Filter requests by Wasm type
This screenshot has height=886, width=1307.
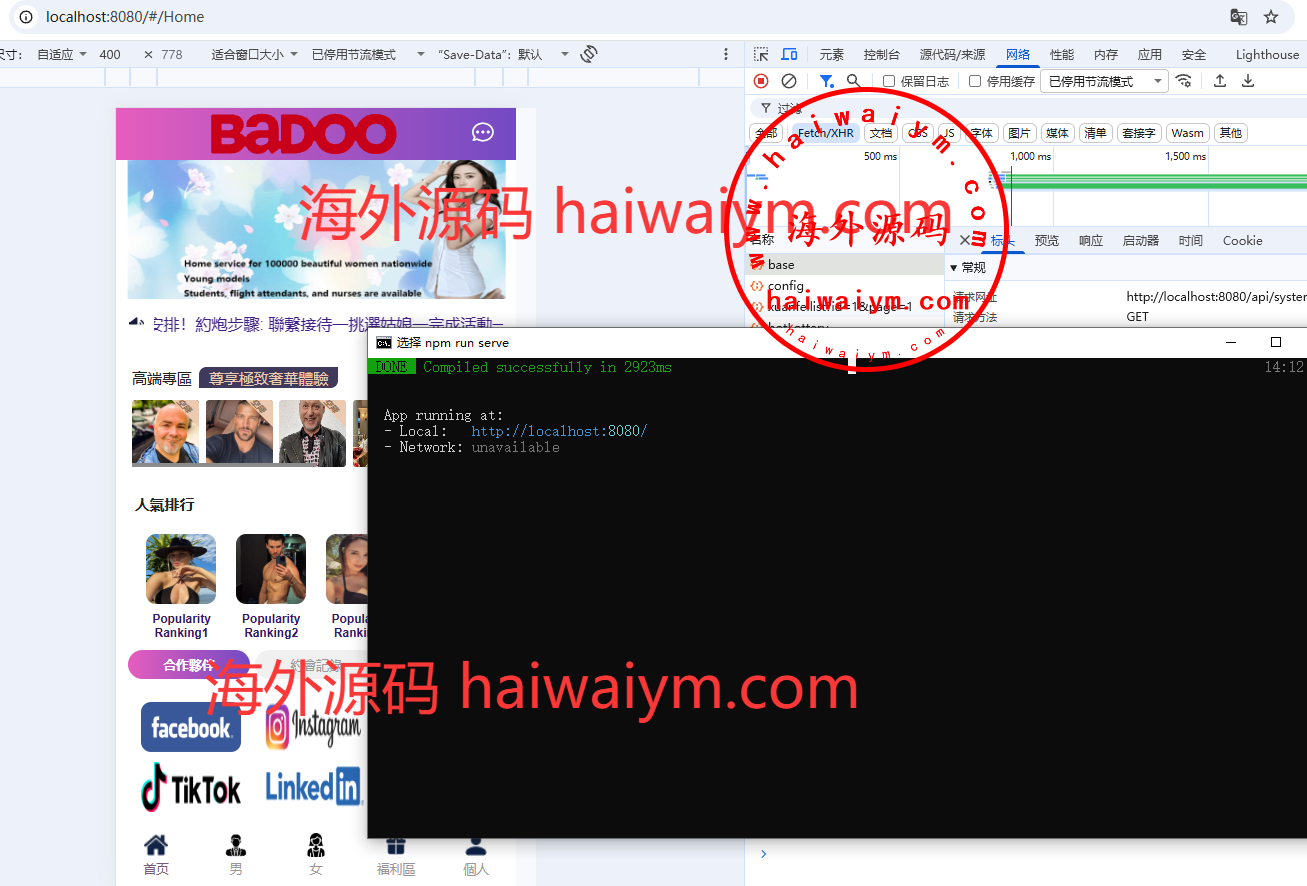1187,133
